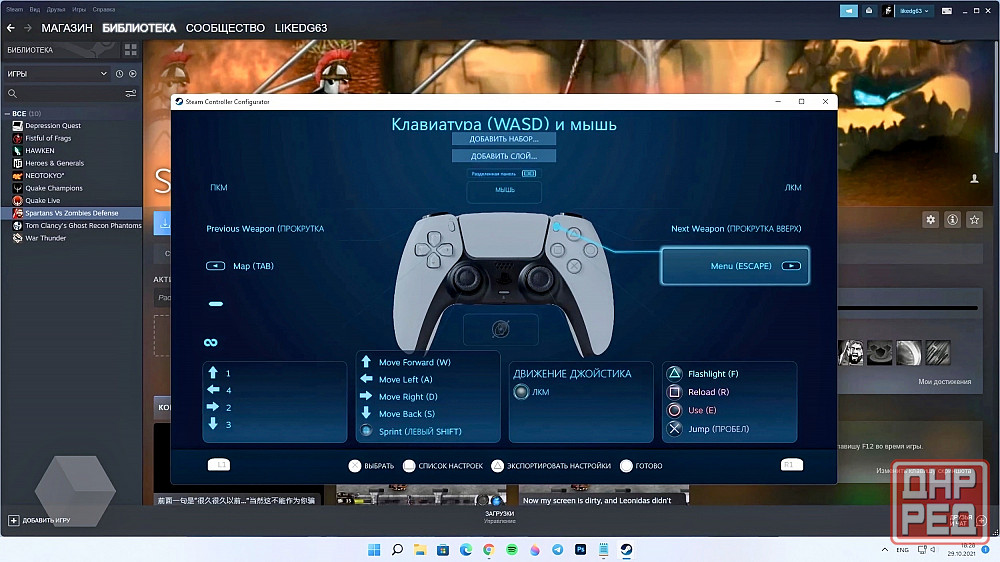
Task: Open the МАГАЗИН tab
Action: (x=67, y=28)
